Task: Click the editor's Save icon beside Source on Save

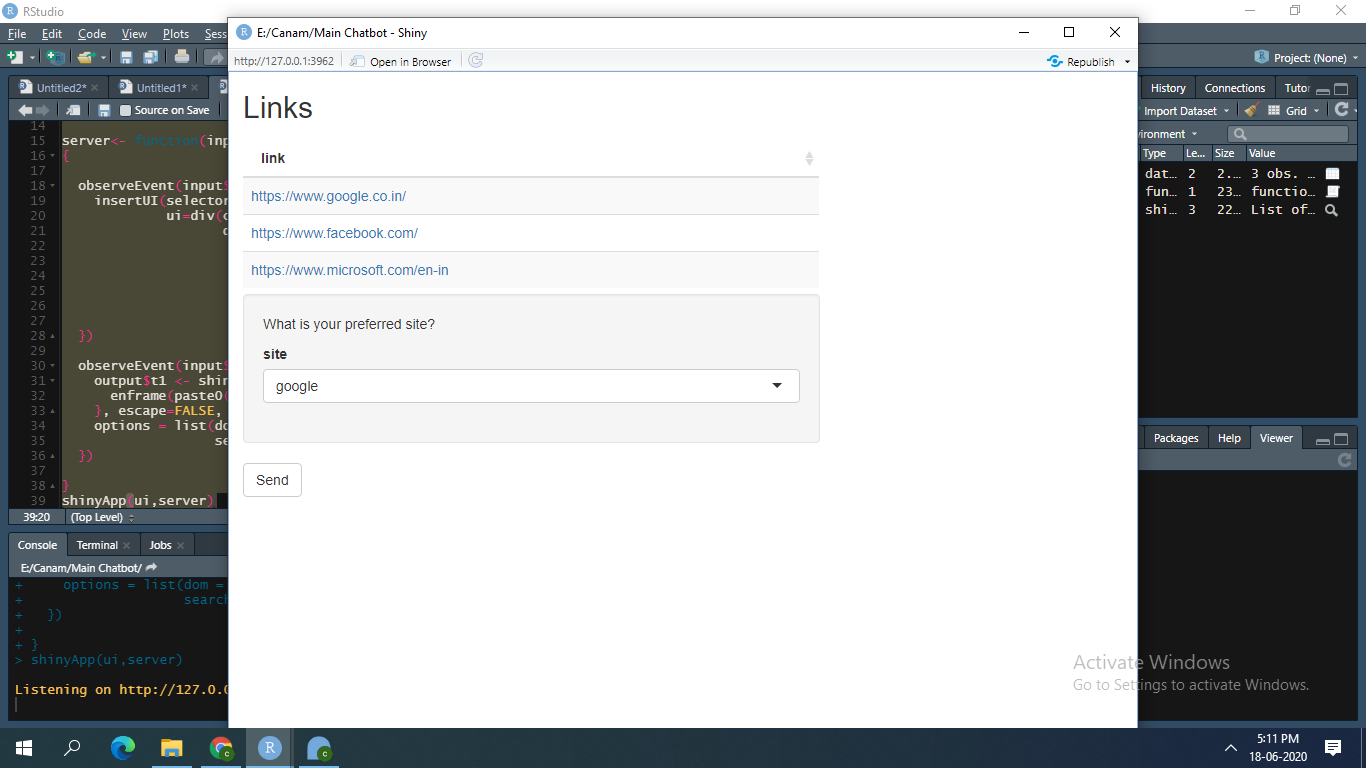Action: [x=104, y=110]
